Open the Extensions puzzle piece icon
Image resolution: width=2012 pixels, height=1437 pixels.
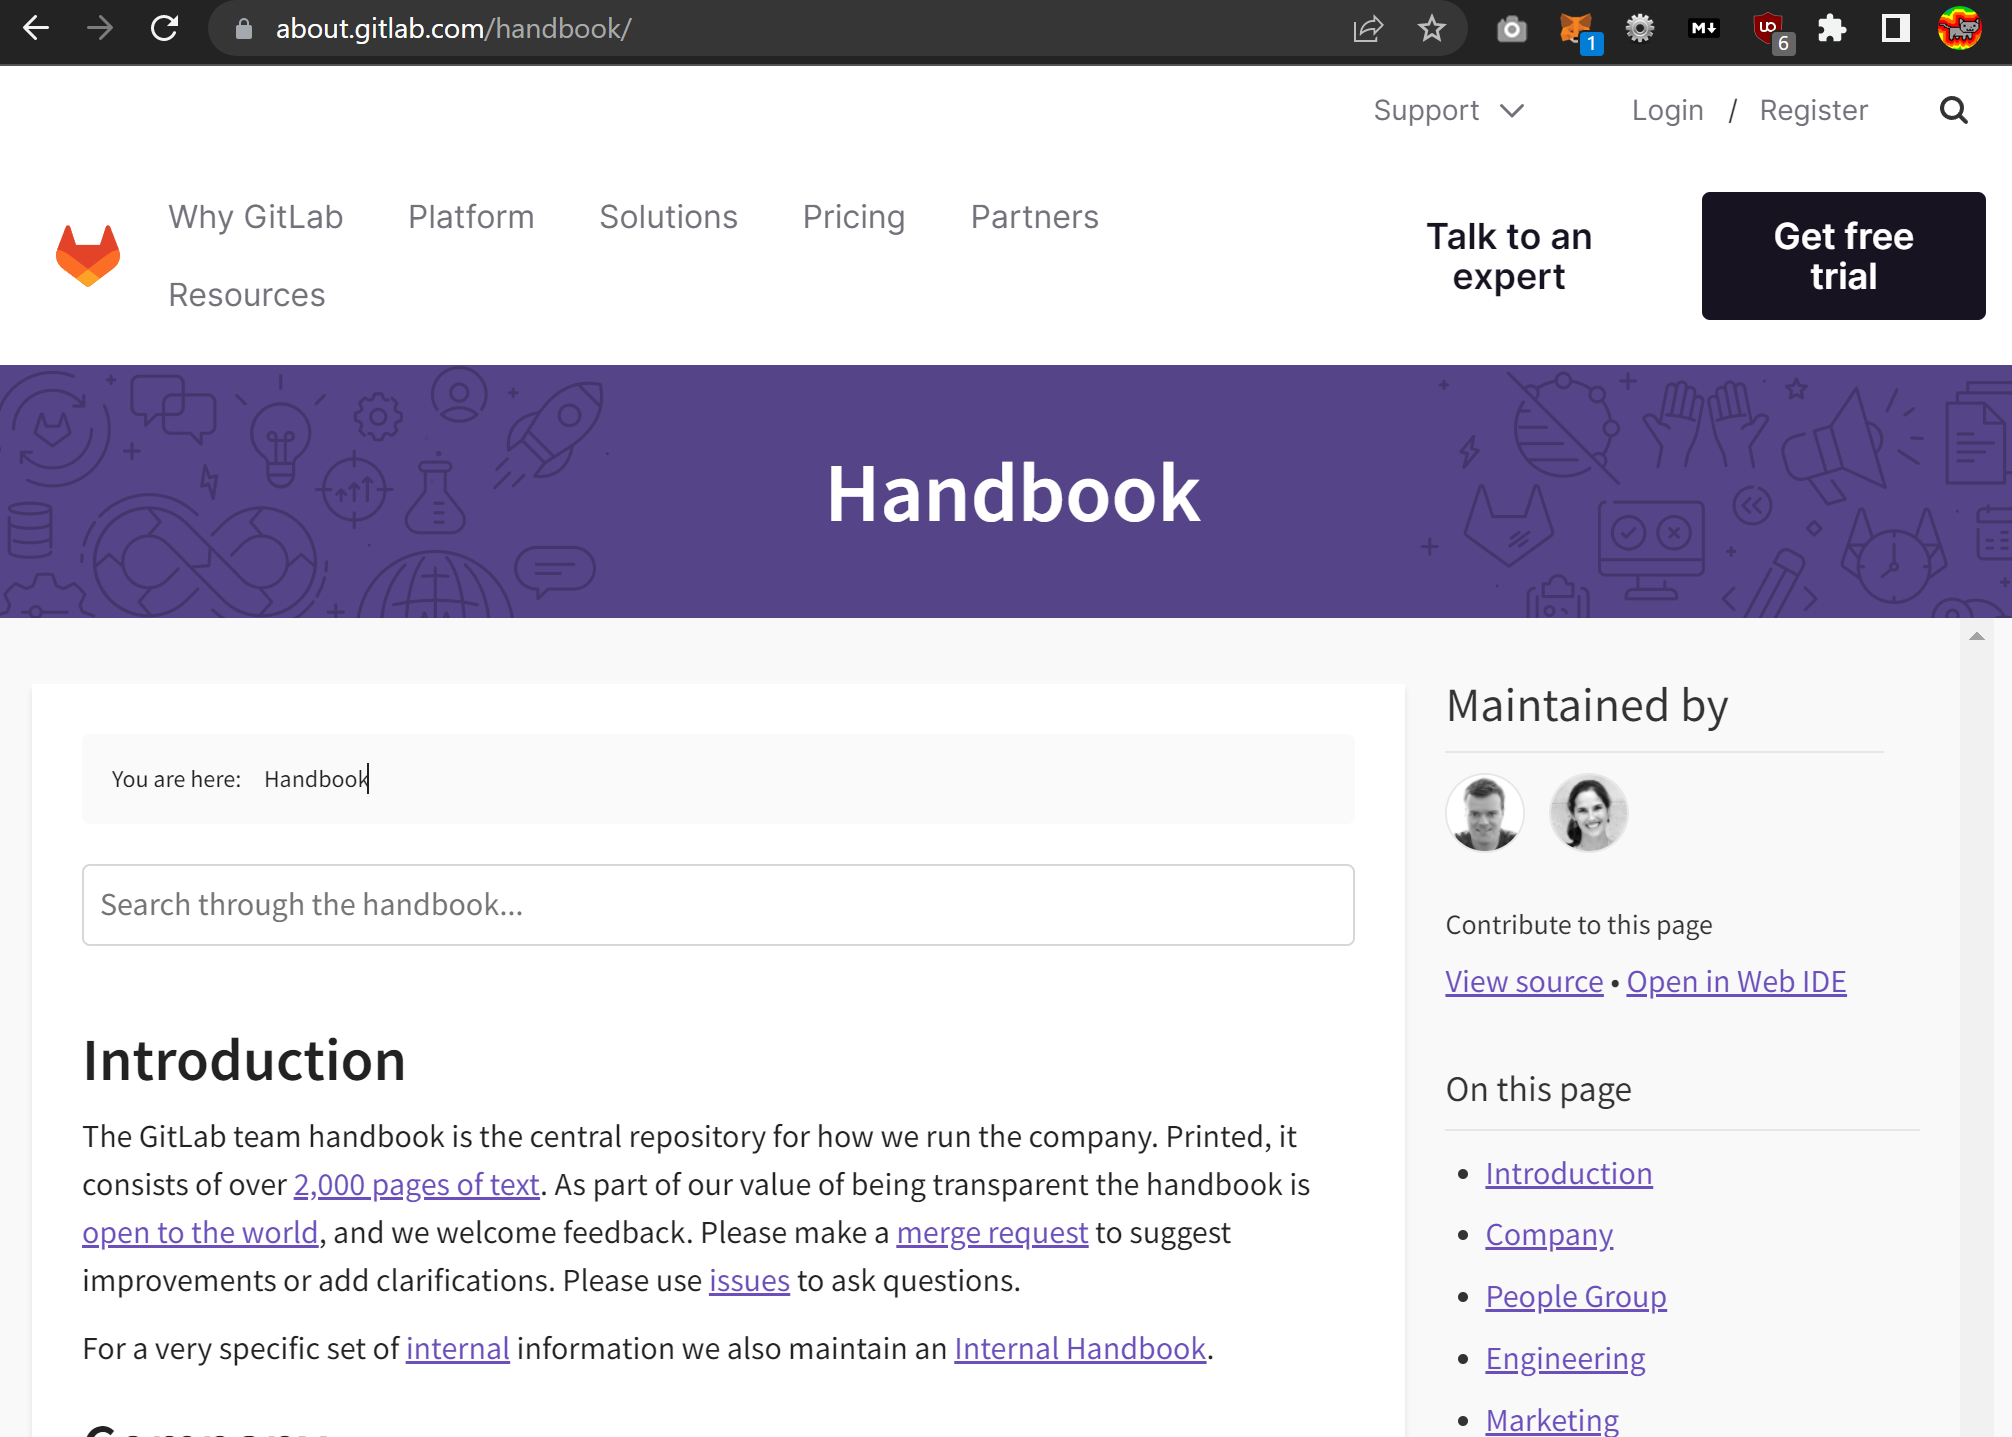coord(1832,28)
